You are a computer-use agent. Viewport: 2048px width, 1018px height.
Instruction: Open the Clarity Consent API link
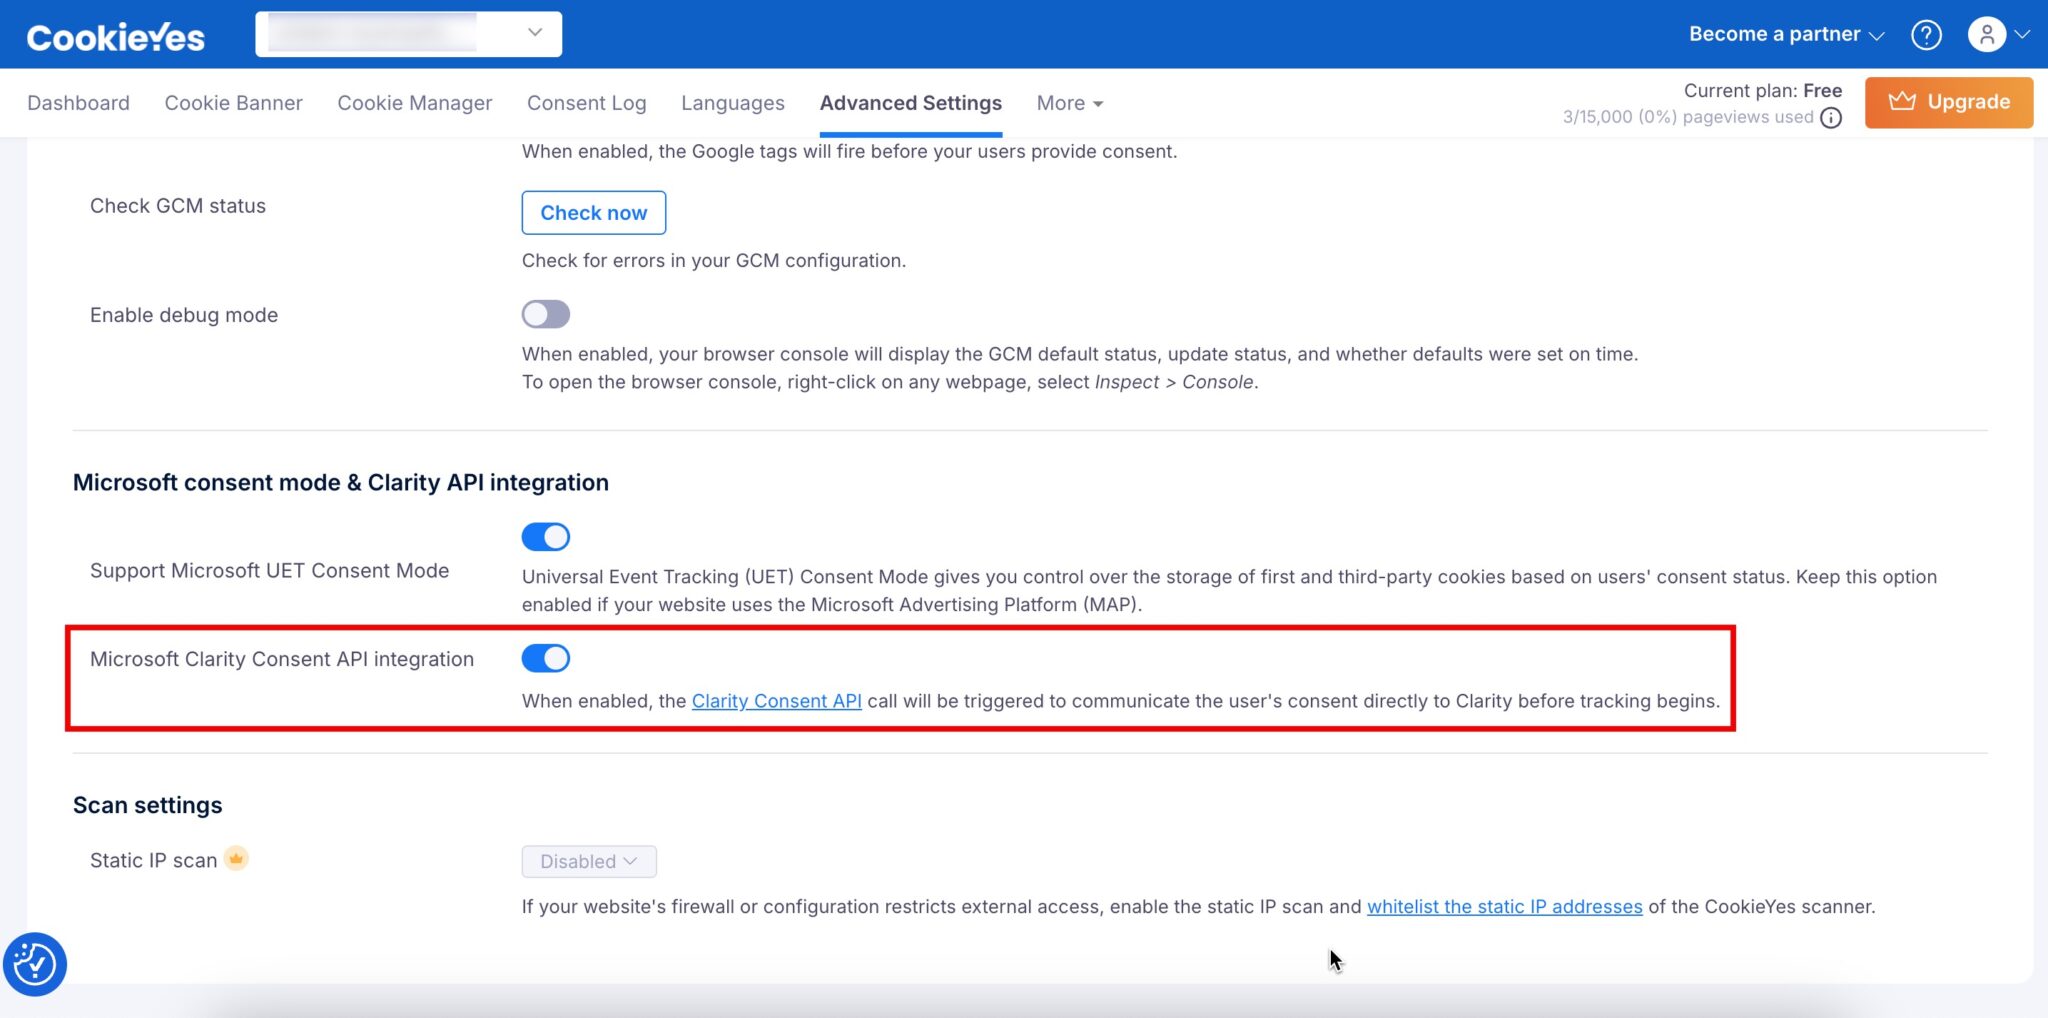pyautogui.click(x=776, y=700)
